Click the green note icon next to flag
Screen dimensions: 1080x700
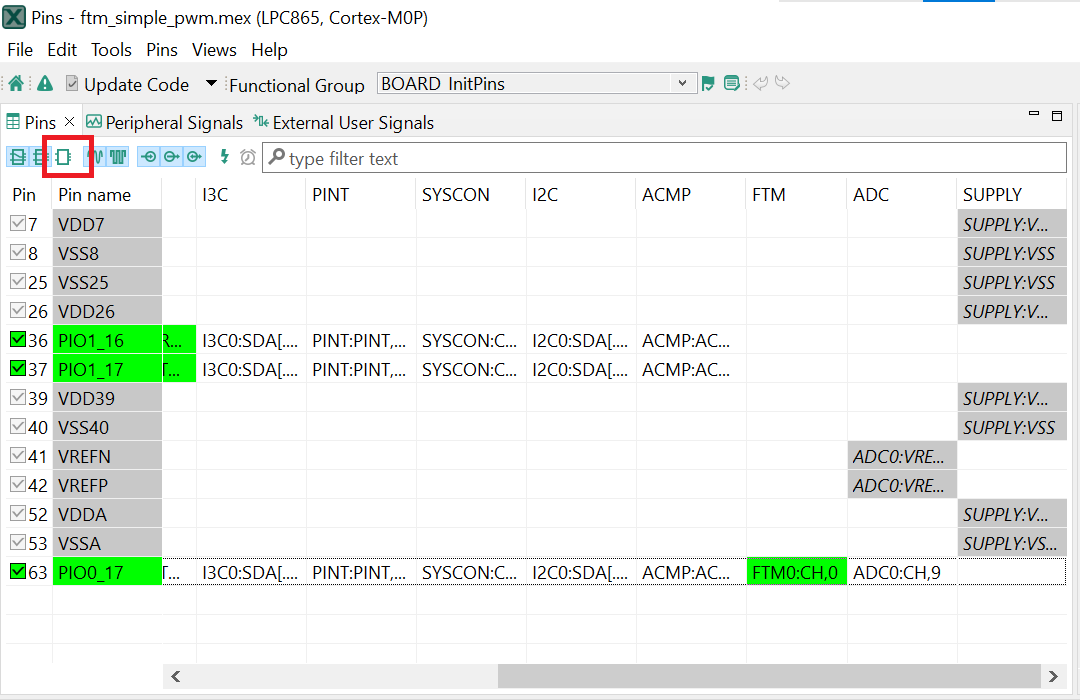pos(732,84)
